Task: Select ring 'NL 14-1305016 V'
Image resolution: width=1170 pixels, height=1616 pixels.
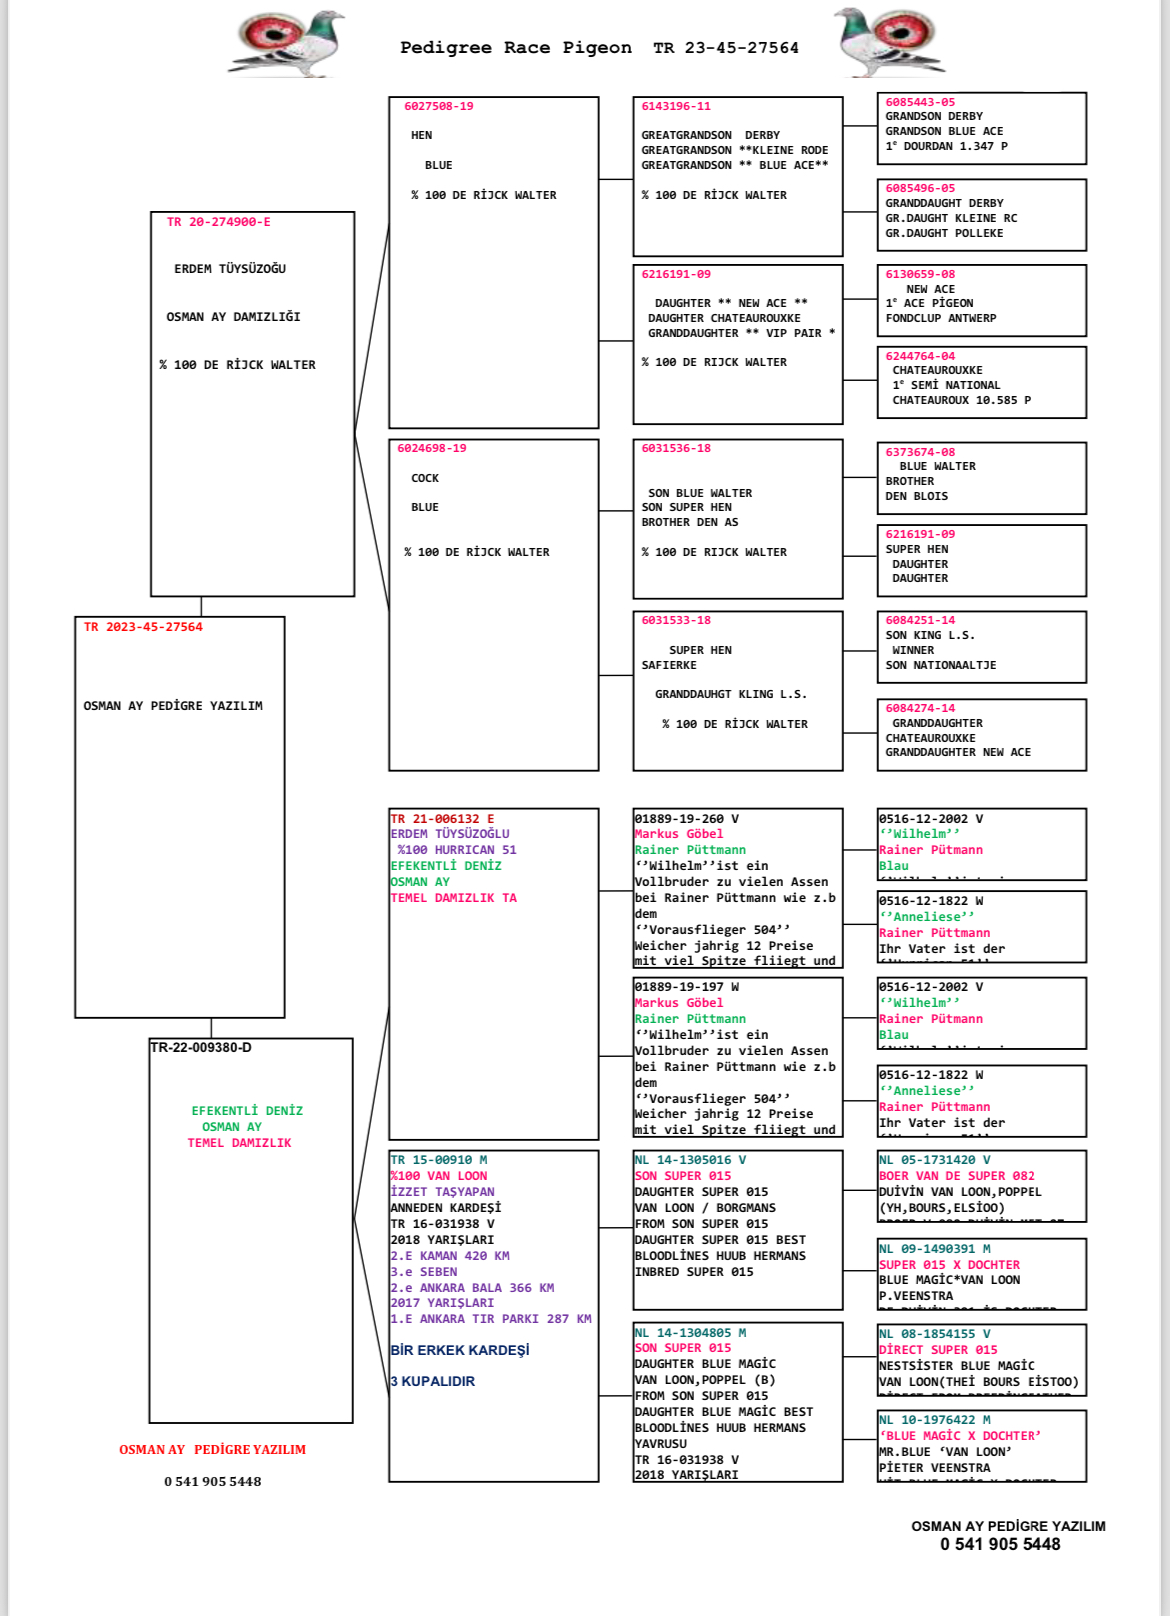Action: (690, 1160)
